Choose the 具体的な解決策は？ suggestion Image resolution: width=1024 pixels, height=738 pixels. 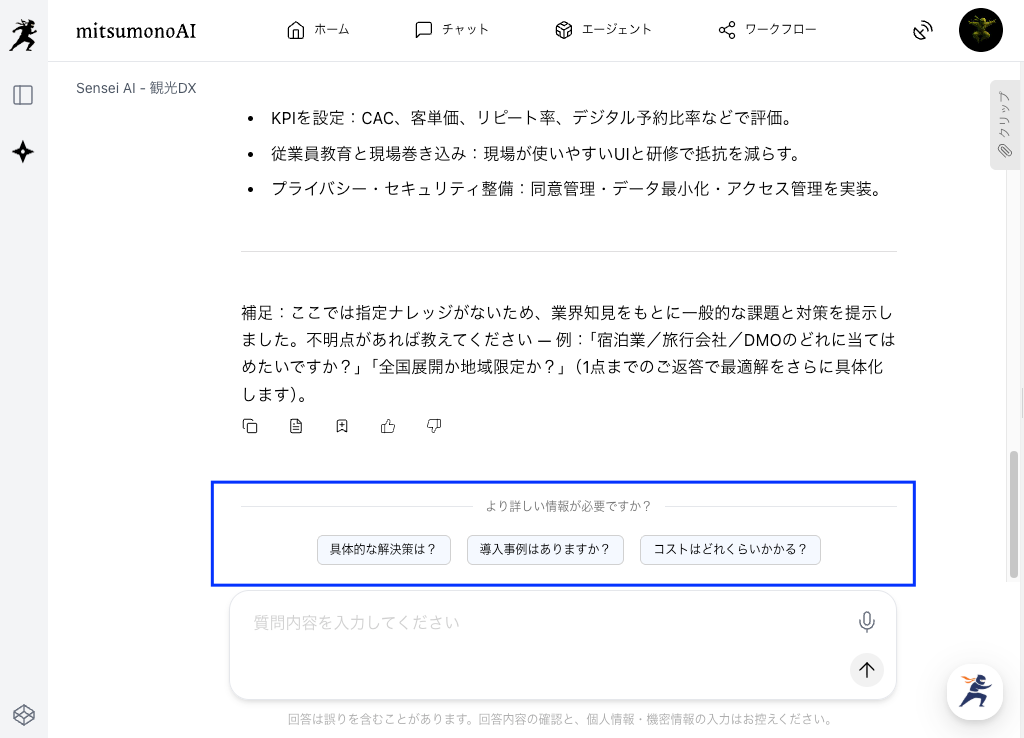point(384,550)
